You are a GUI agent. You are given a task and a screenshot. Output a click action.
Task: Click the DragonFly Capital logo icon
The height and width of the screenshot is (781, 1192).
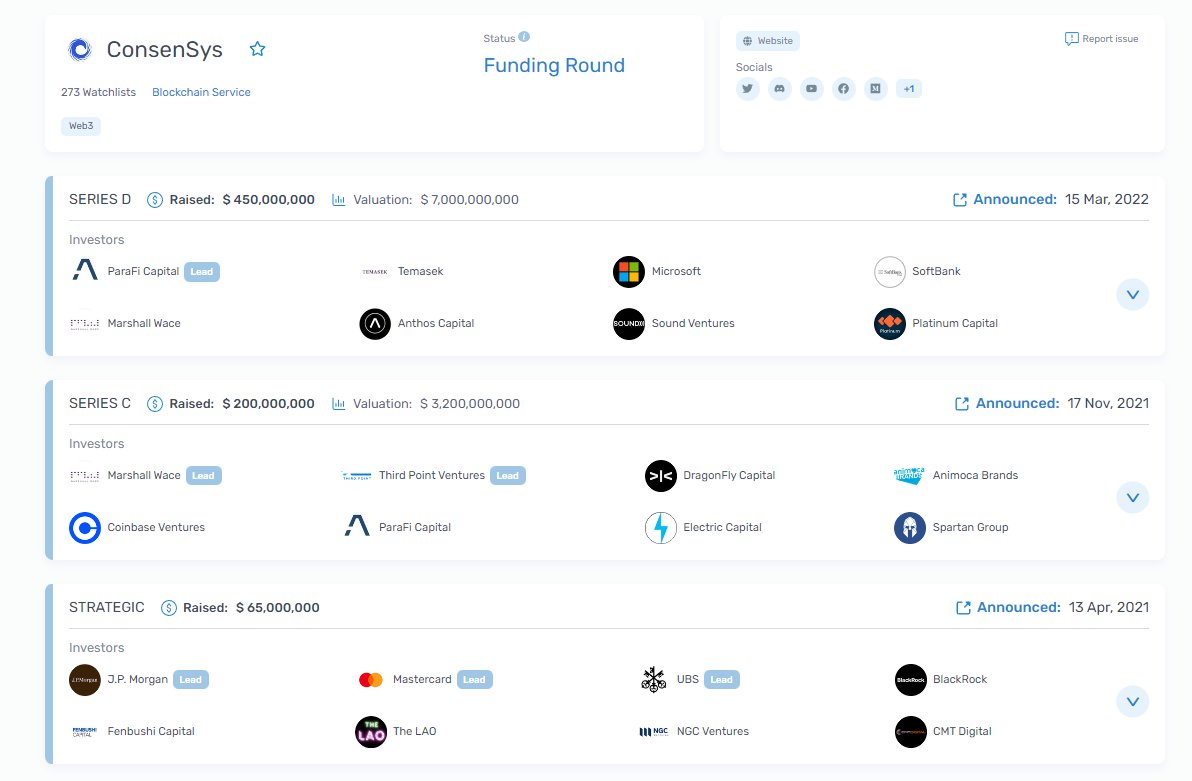pyautogui.click(x=661, y=476)
